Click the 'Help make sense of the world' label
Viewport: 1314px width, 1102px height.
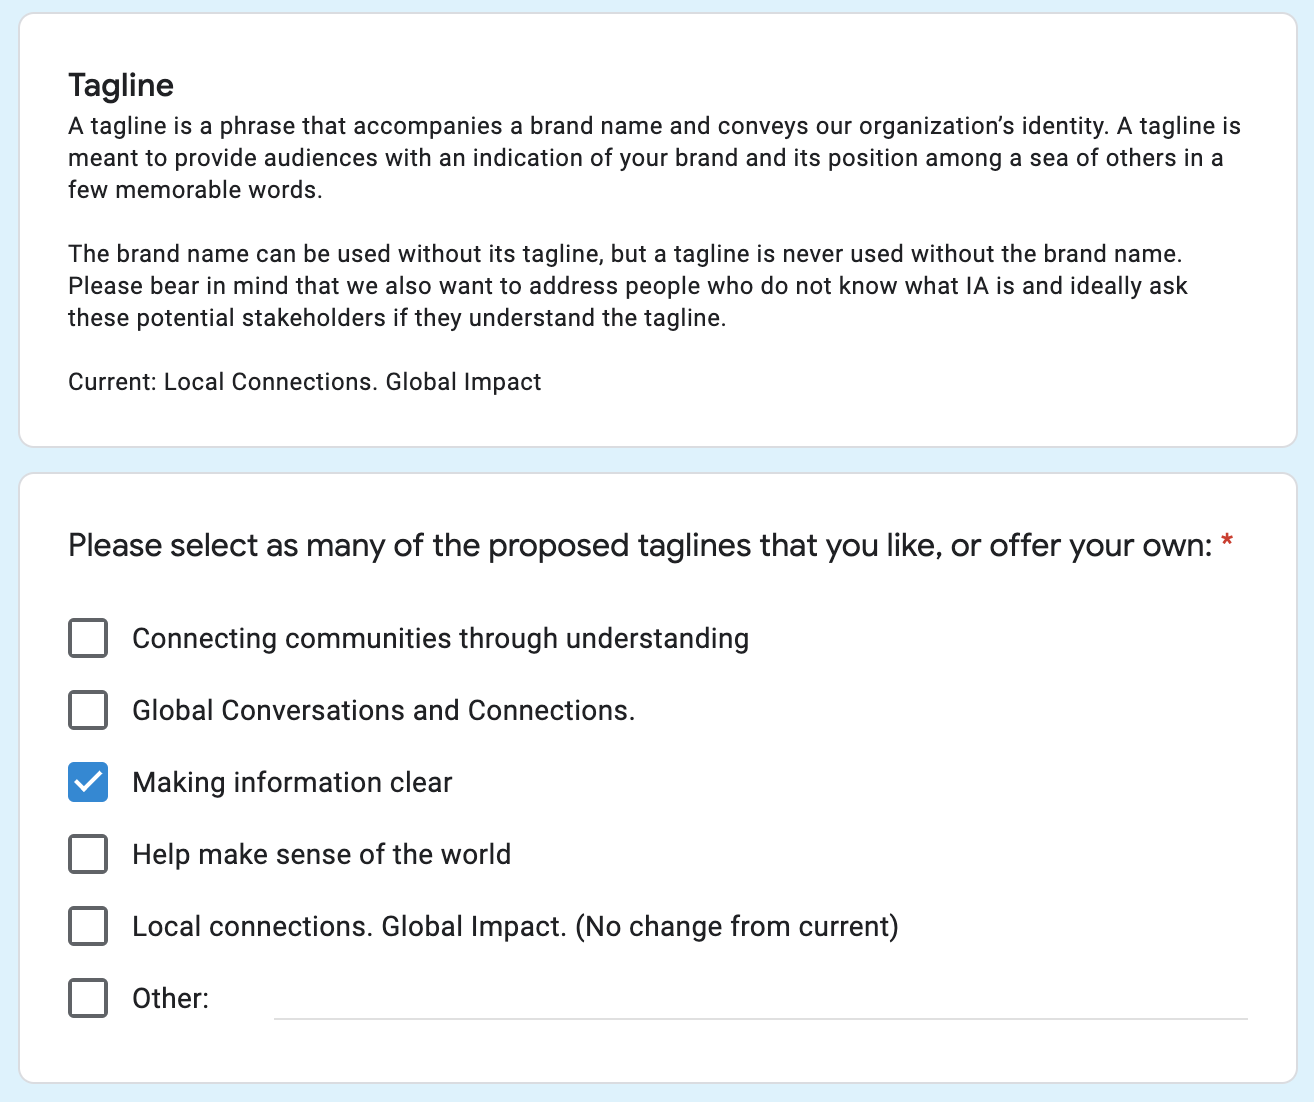[321, 855]
